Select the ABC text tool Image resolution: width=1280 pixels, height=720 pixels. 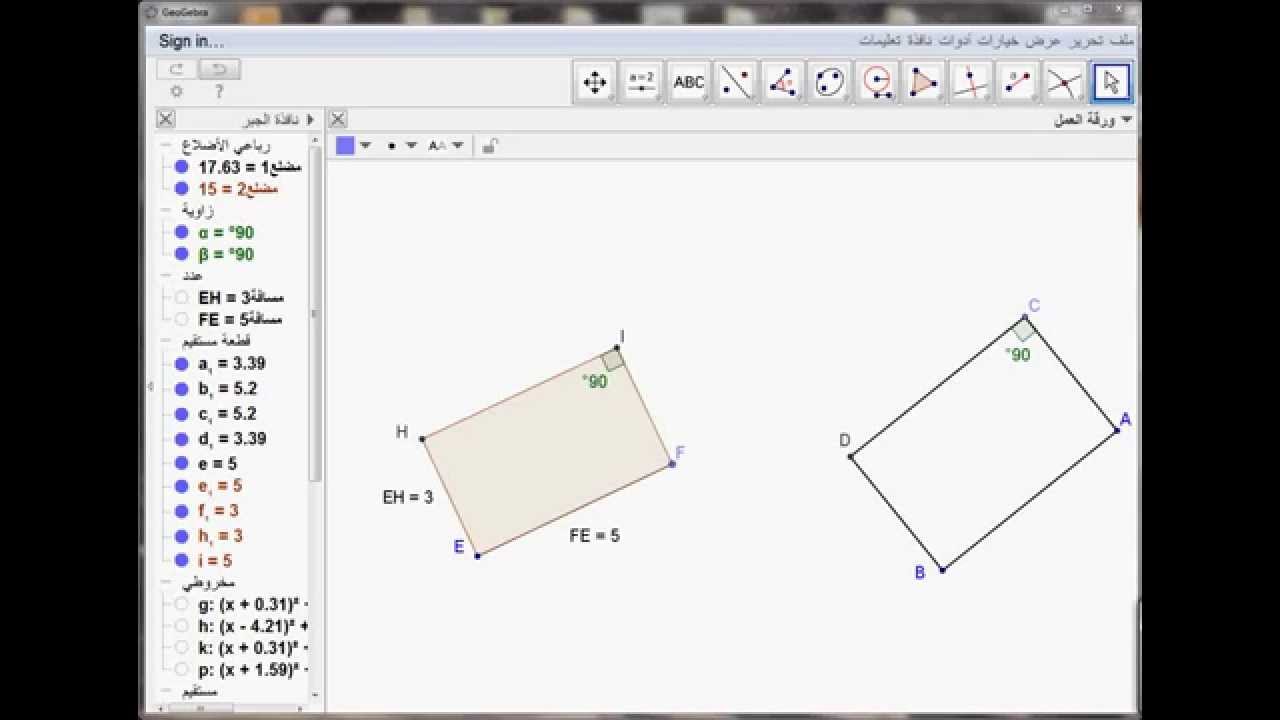(x=688, y=83)
